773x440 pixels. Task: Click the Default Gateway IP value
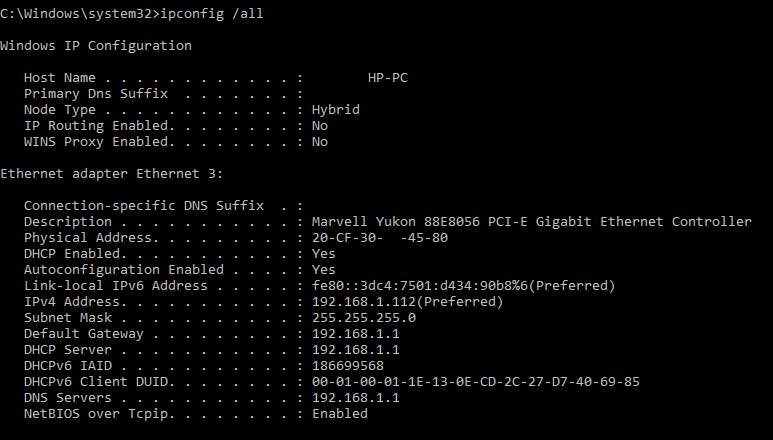[x=355, y=333]
